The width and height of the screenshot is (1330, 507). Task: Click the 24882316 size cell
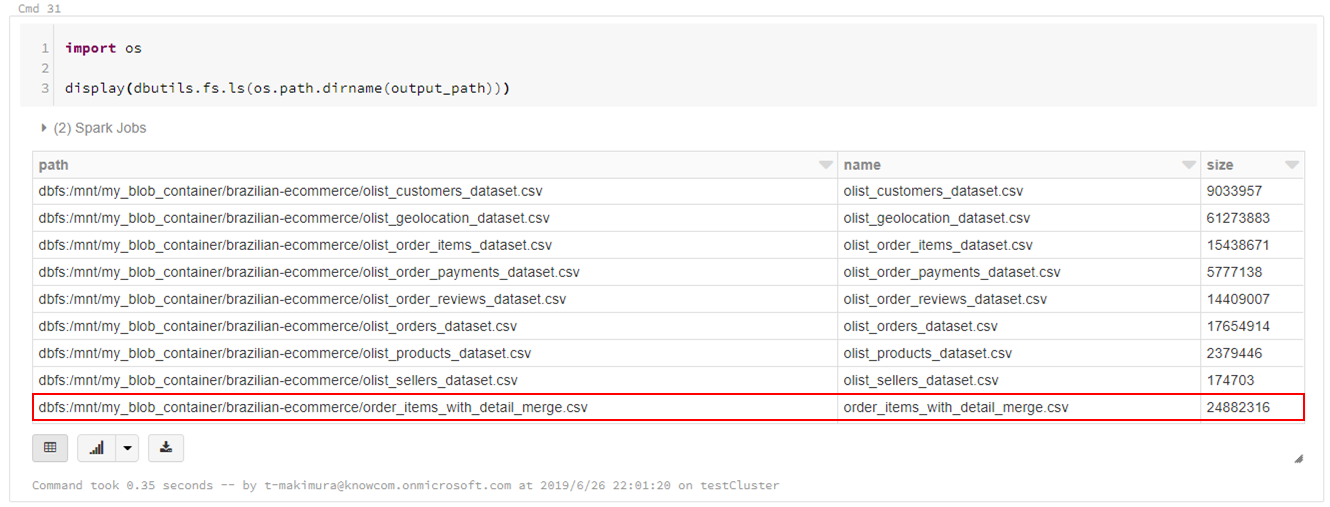[1239, 408]
